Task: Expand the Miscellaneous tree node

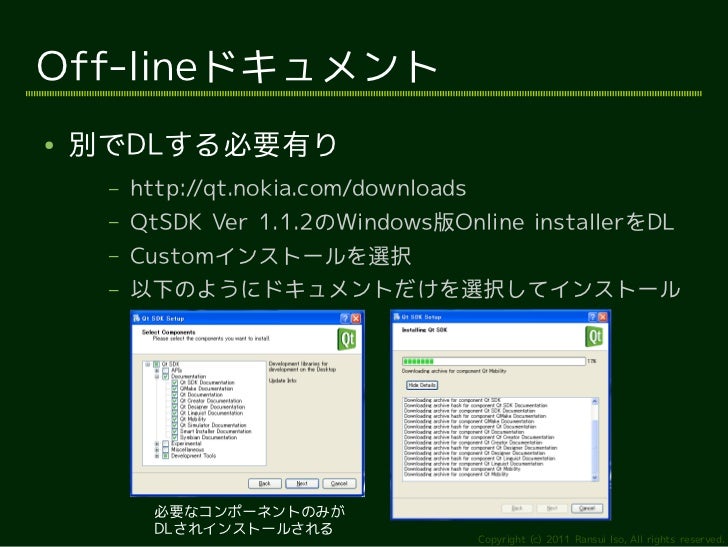Action: [156, 449]
